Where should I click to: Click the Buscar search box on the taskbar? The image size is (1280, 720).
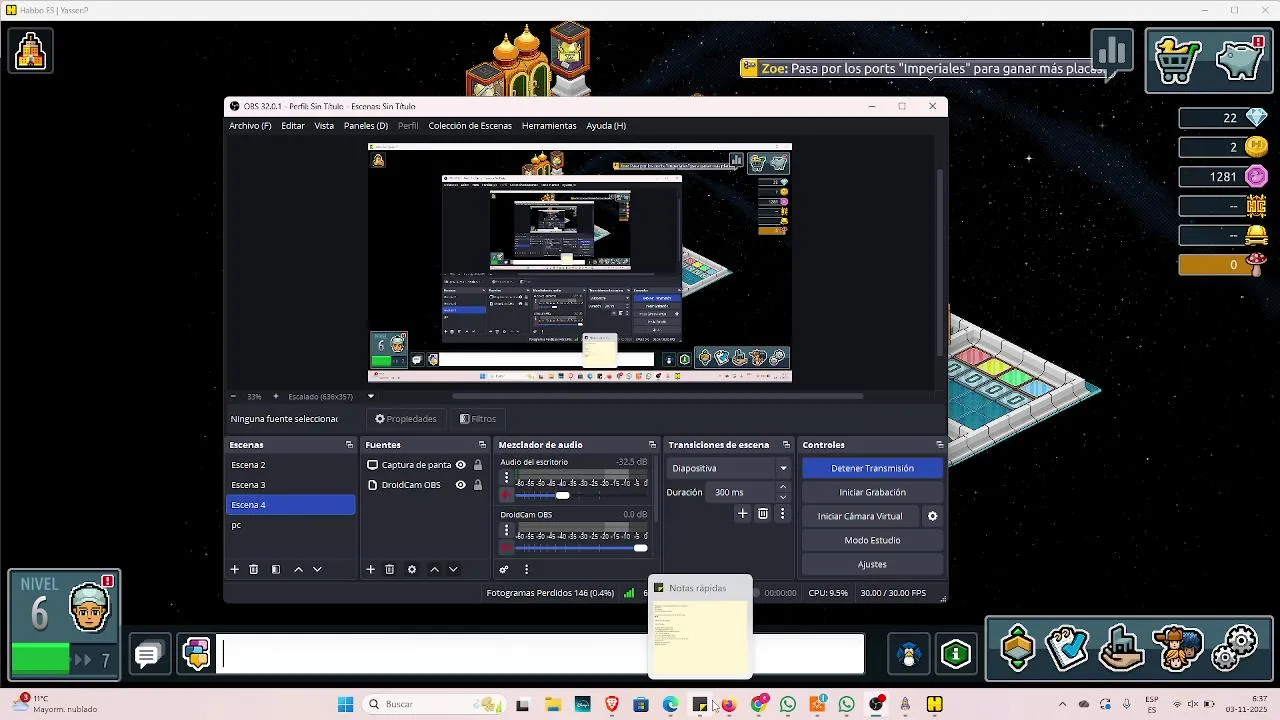pos(433,704)
